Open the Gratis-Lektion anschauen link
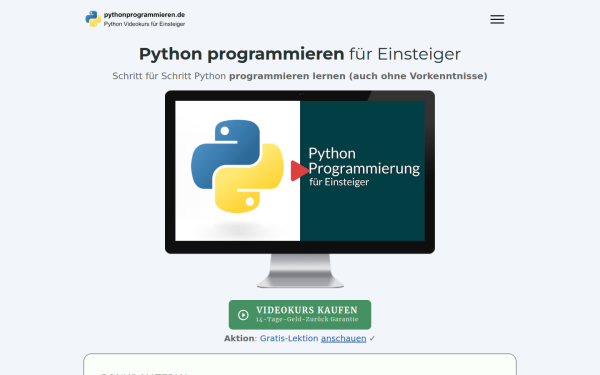Image resolution: width=600 pixels, height=375 pixels. coord(313,338)
